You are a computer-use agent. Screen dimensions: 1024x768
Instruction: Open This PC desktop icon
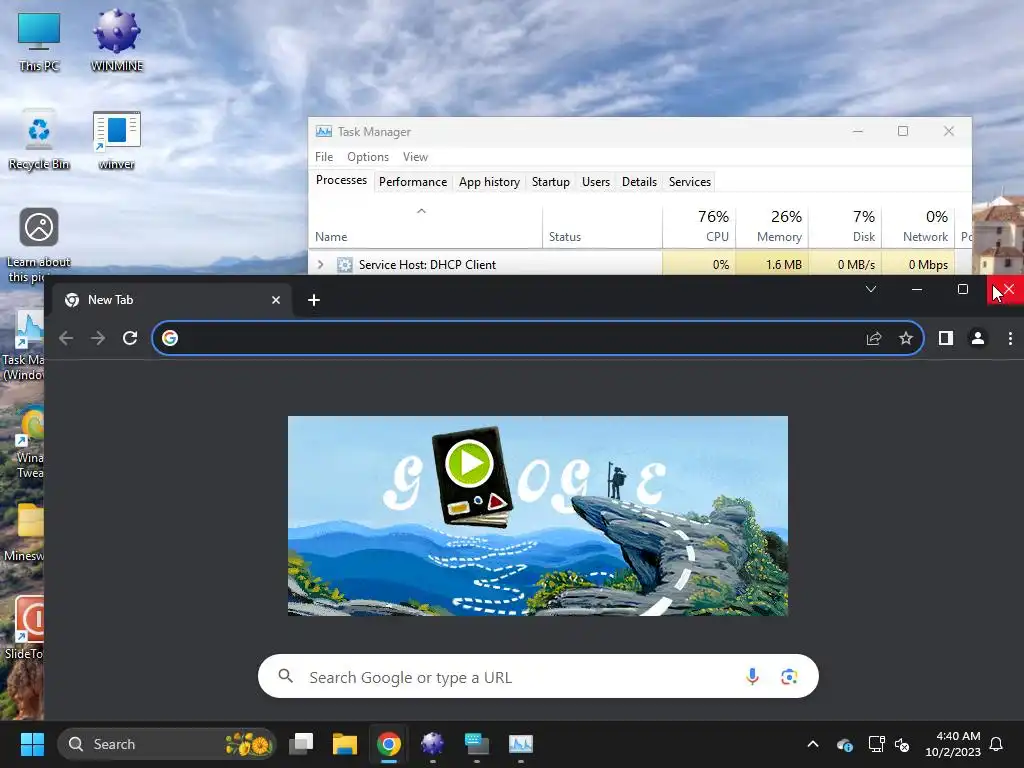click(x=39, y=42)
